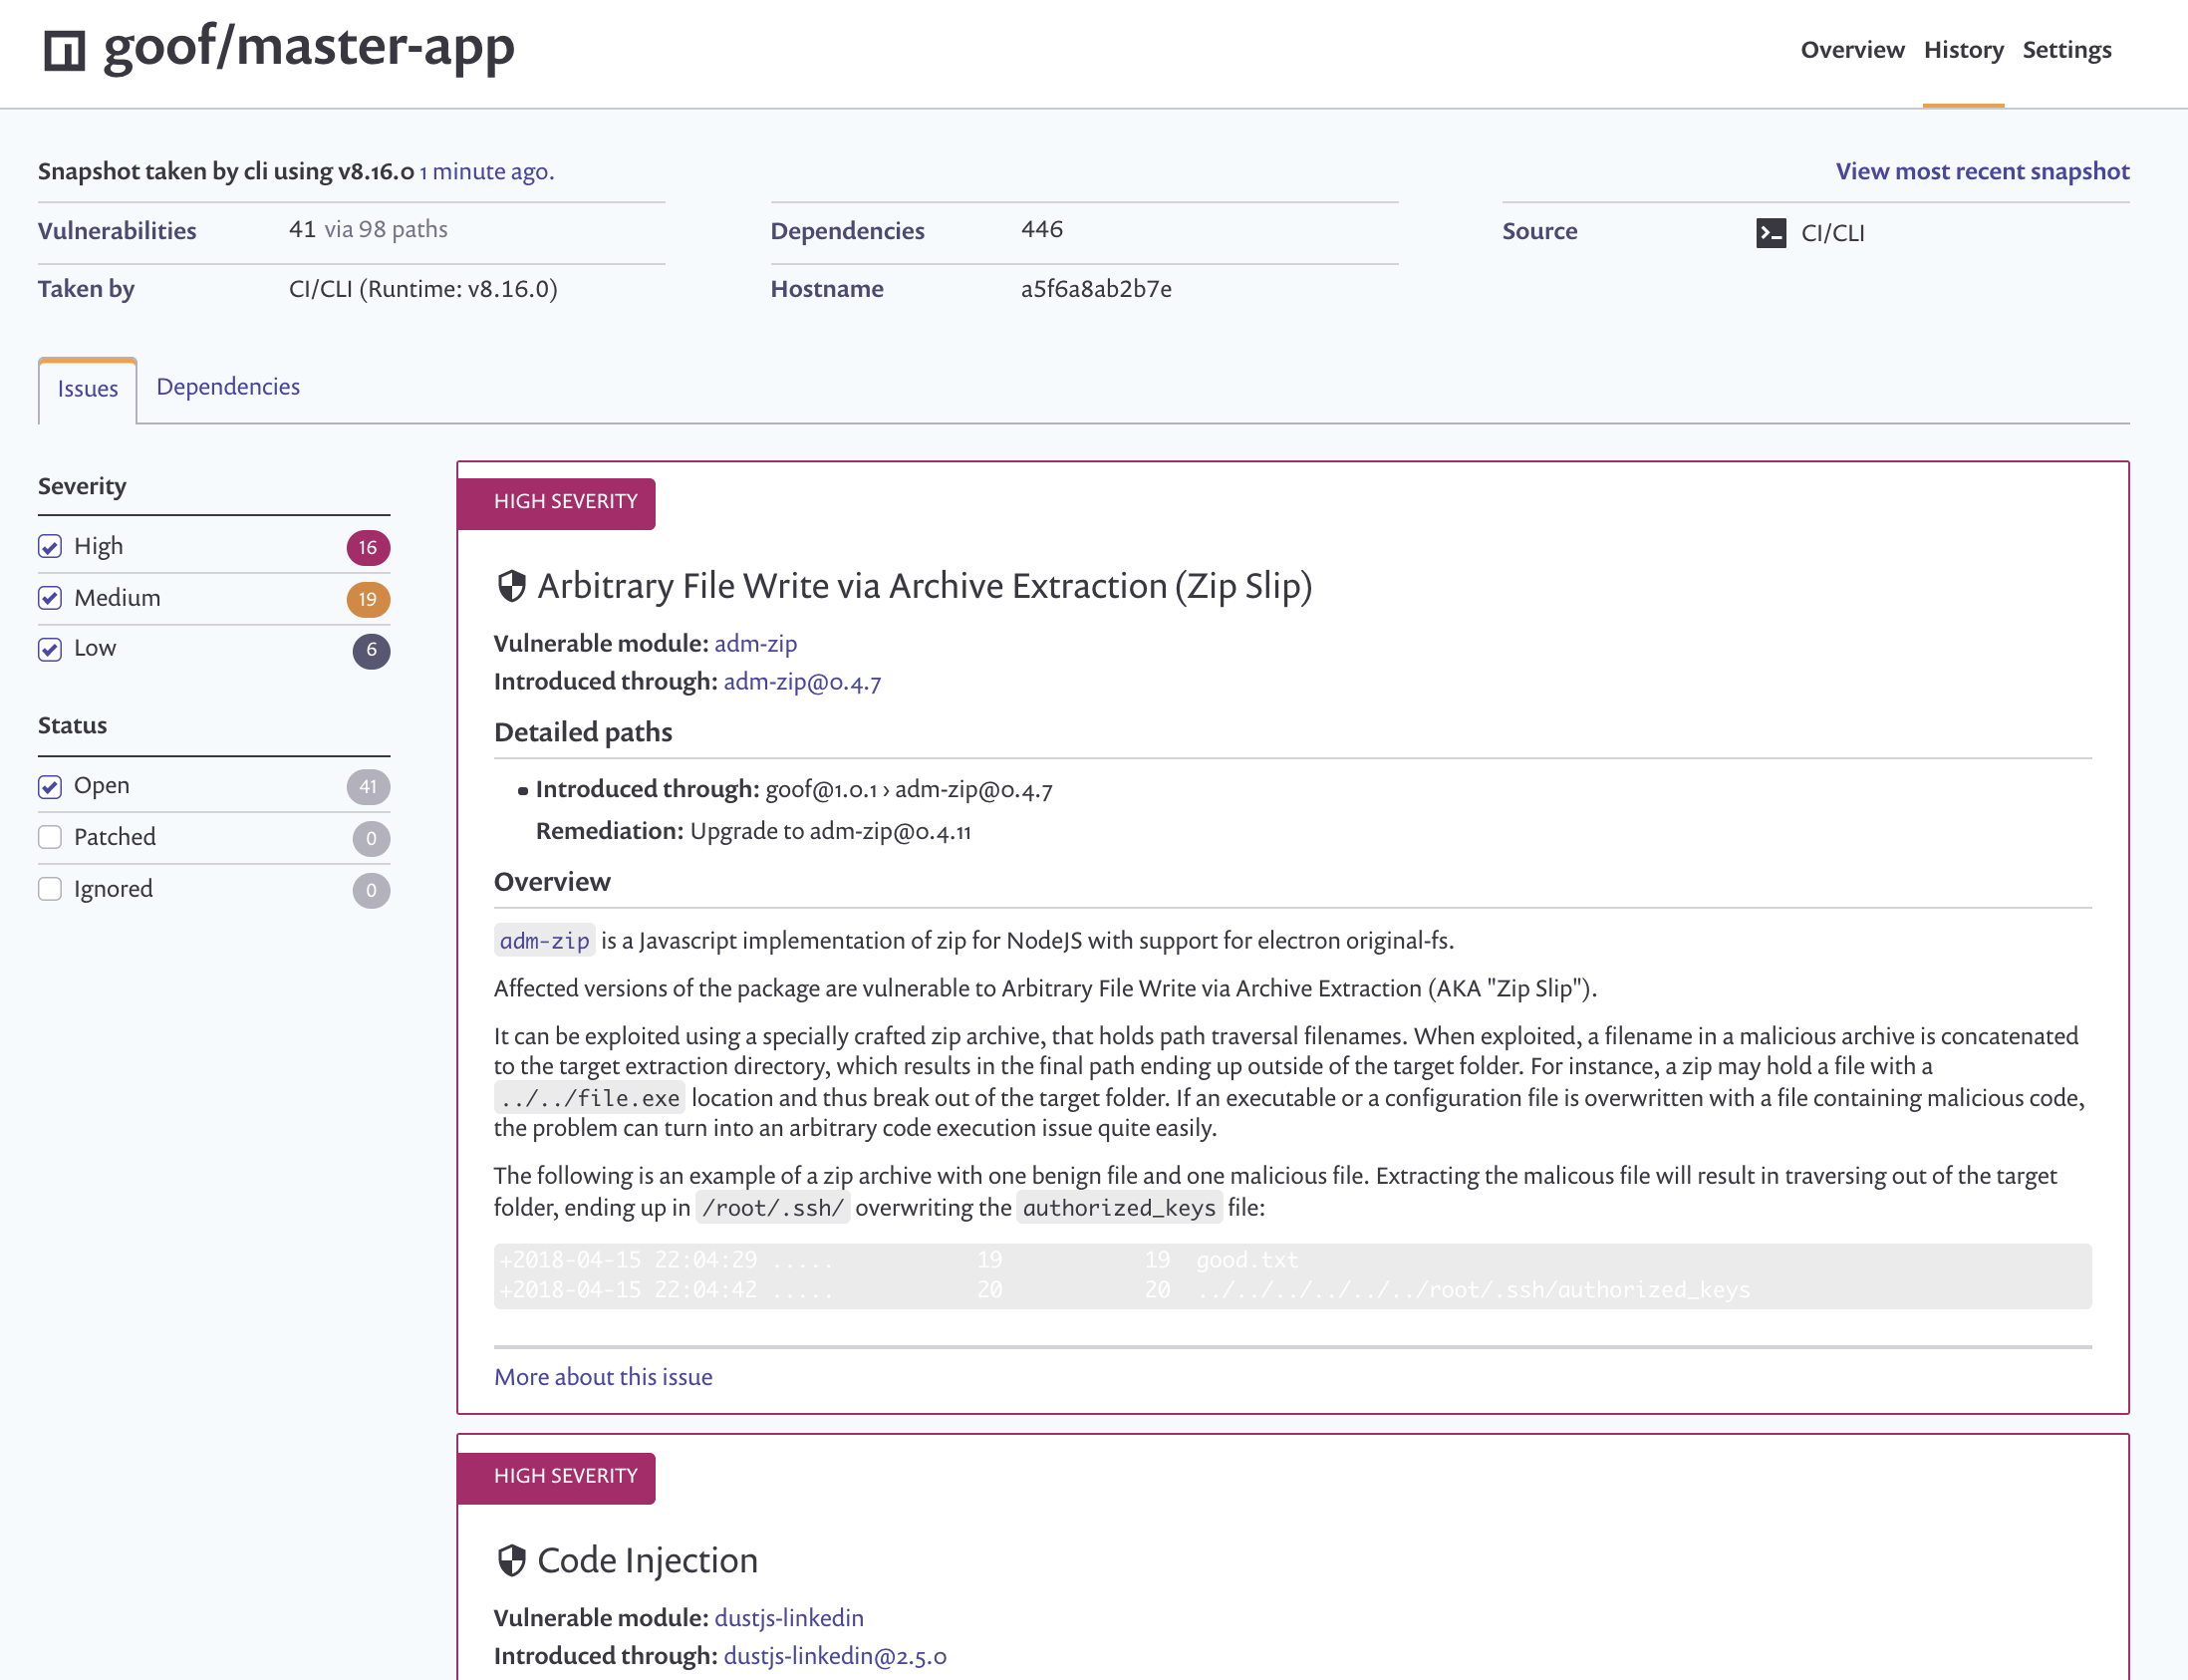Toggle the Medium severity checkbox

[50, 598]
